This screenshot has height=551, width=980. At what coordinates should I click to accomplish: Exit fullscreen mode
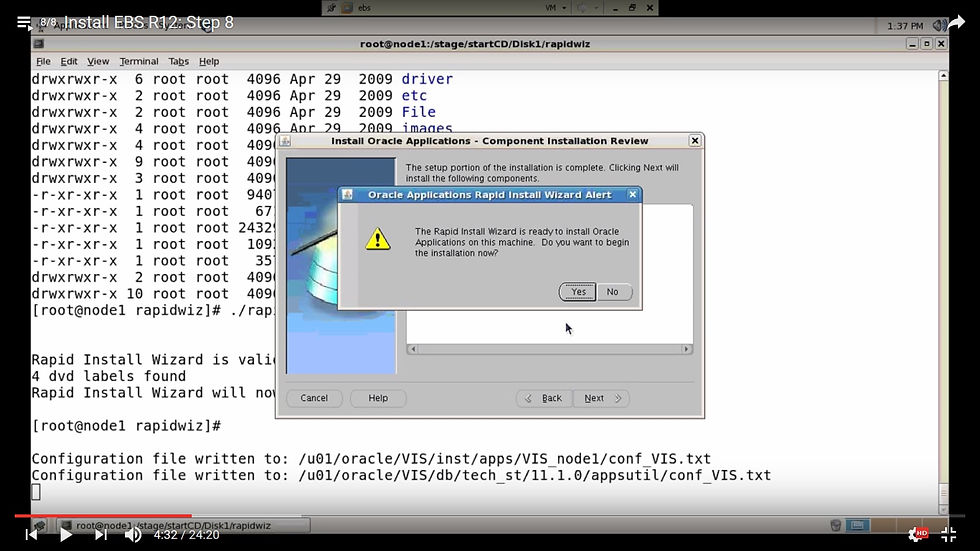949,534
